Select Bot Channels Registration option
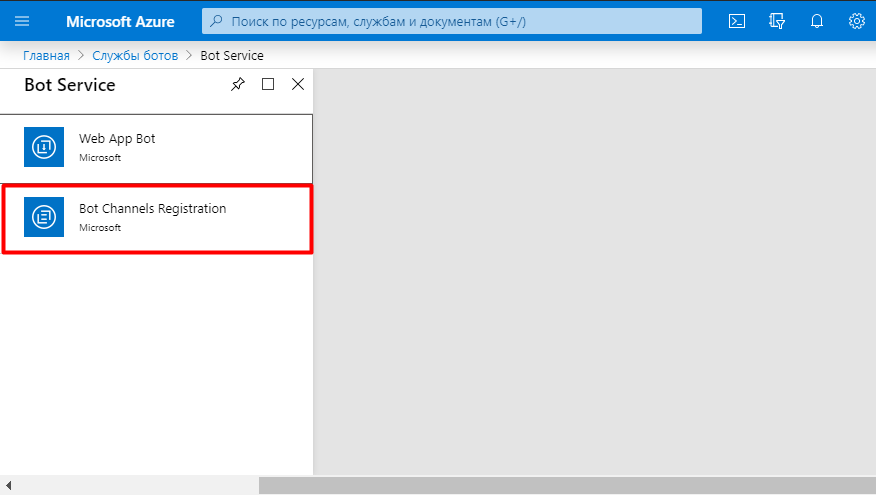Image resolution: width=876 pixels, height=495 pixels. (158, 219)
